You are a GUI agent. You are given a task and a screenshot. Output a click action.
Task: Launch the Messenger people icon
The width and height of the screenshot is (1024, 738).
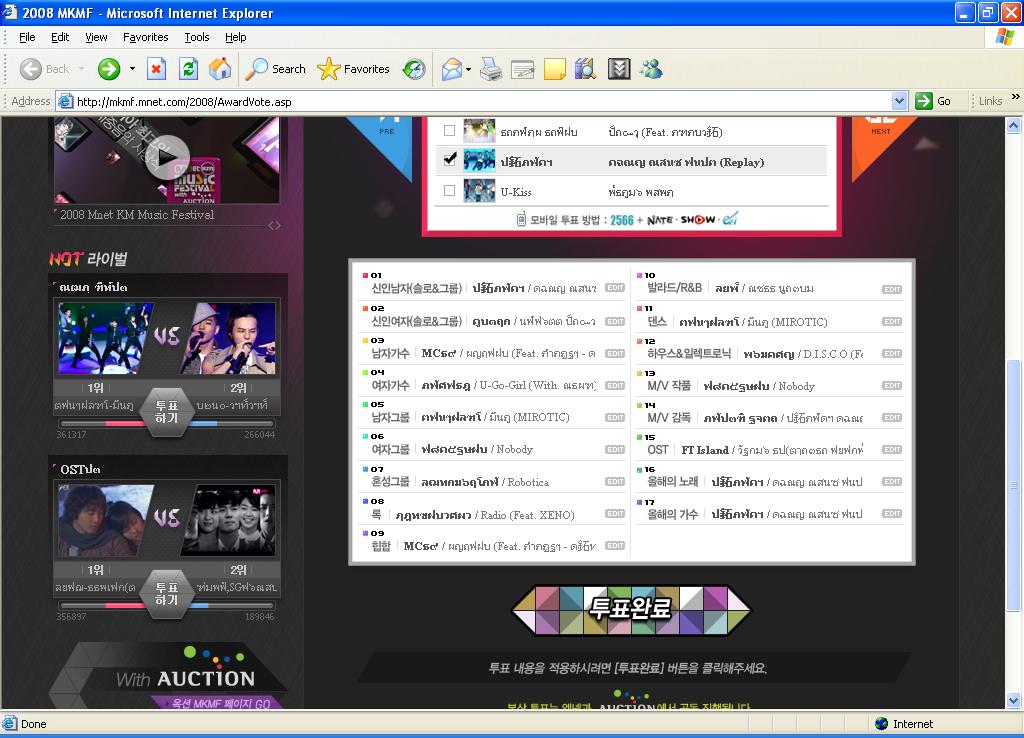tap(651, 69)
